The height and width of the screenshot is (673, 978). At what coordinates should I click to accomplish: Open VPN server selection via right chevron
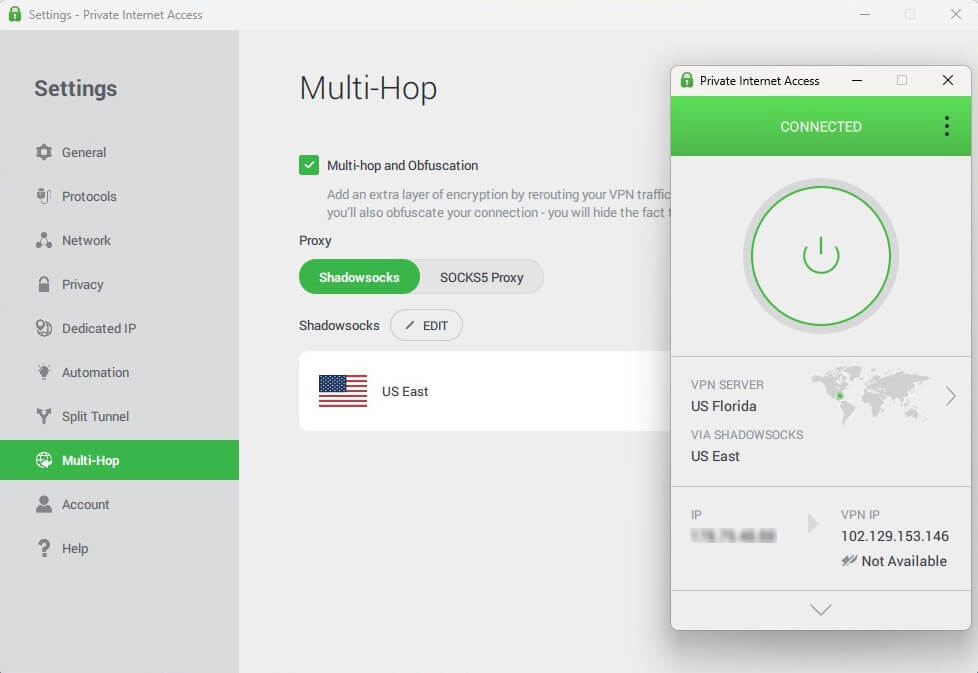950,396
